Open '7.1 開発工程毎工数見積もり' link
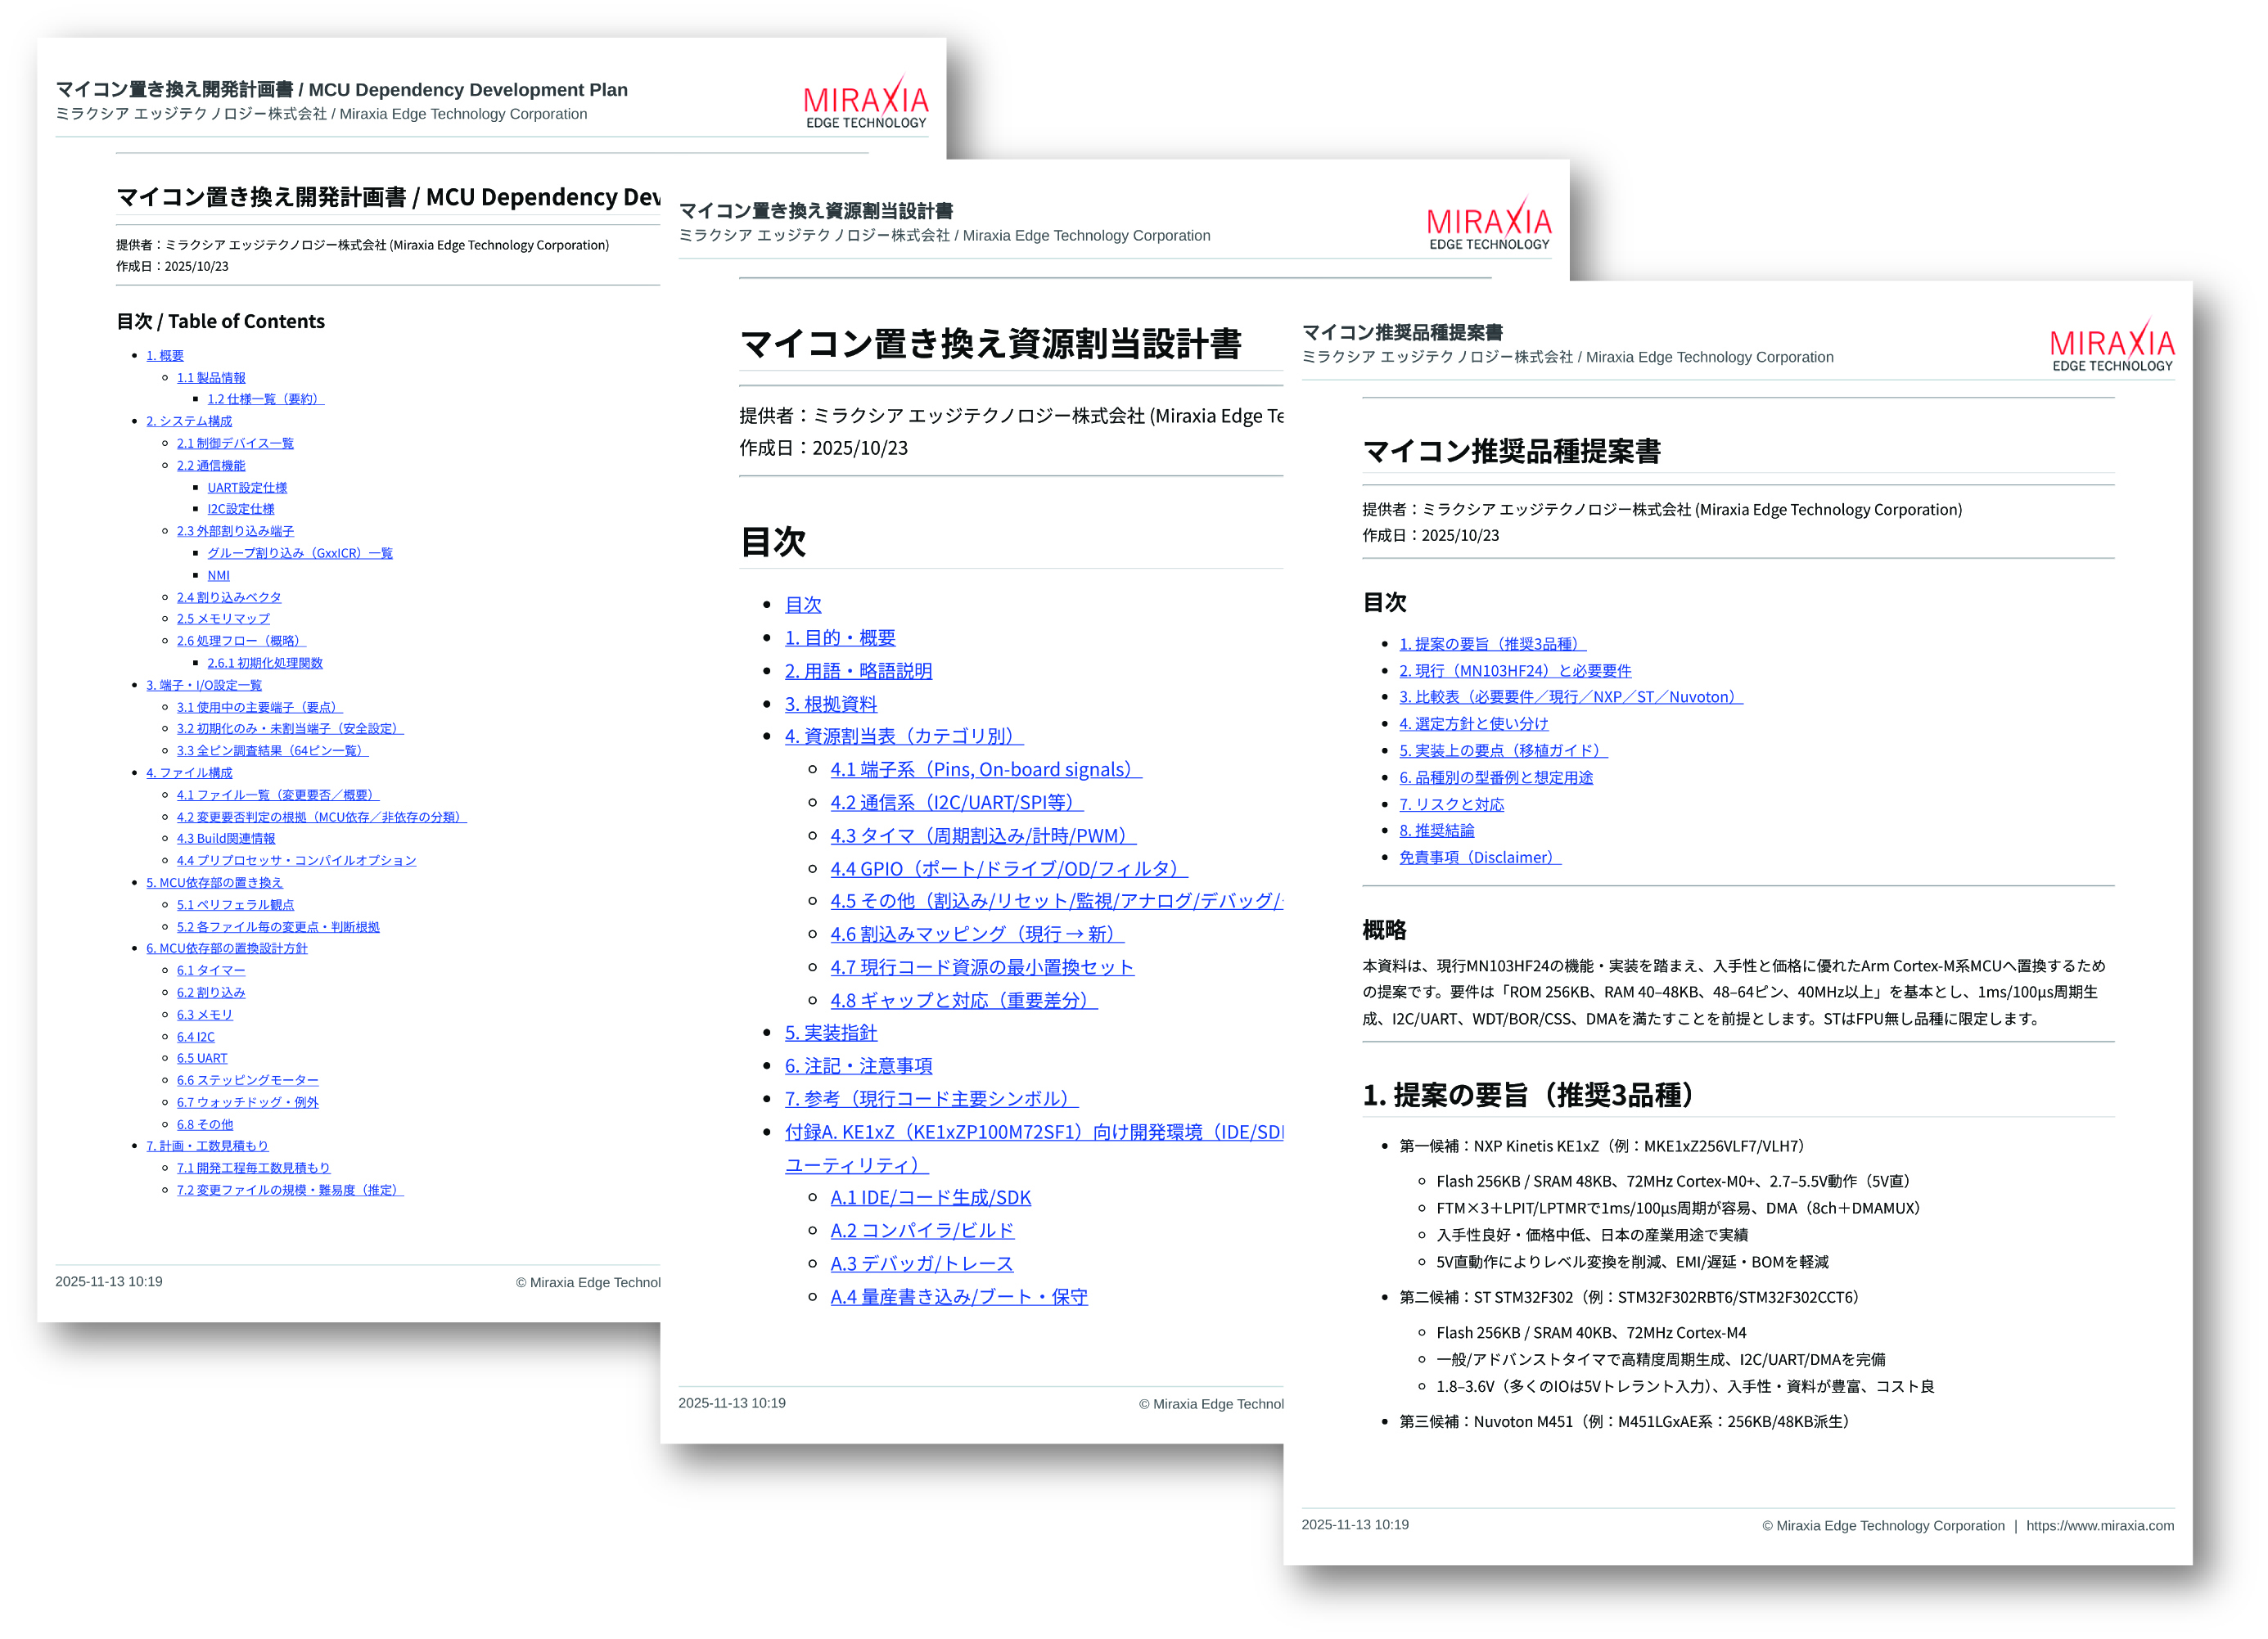 tap(253, 1168)
